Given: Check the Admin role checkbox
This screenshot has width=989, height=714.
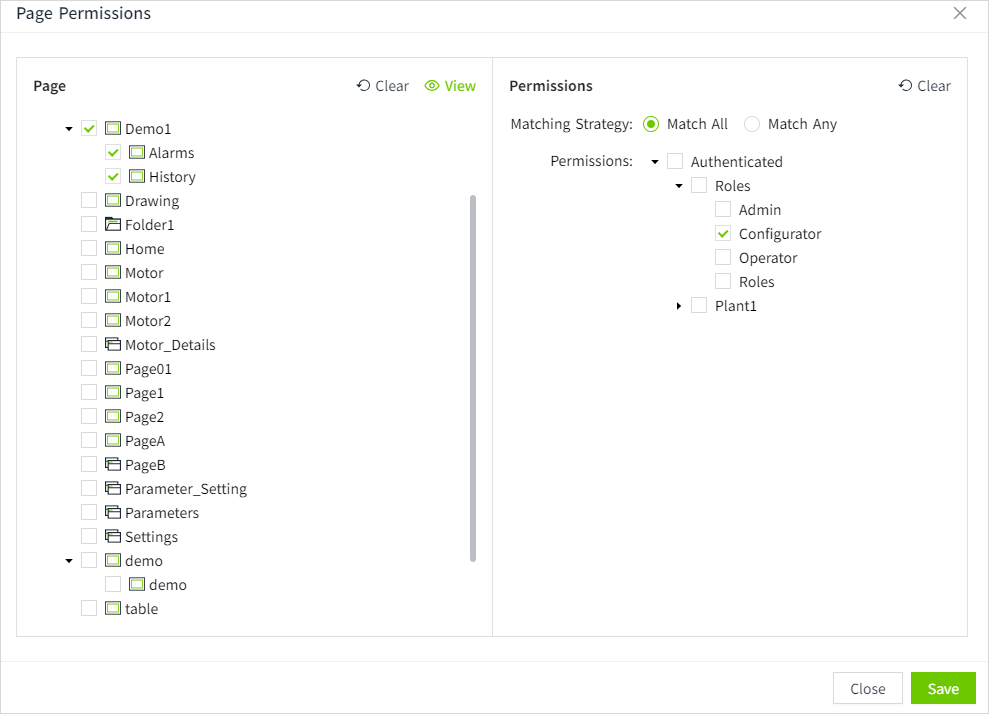Looking at the screenshot, I should tap(723, 210).
